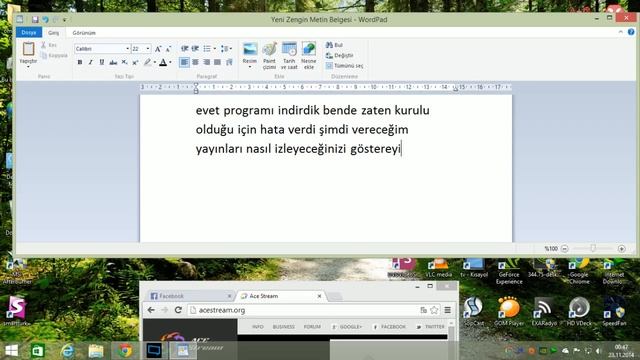Toggle italic formatting

[x=91, y=62]
